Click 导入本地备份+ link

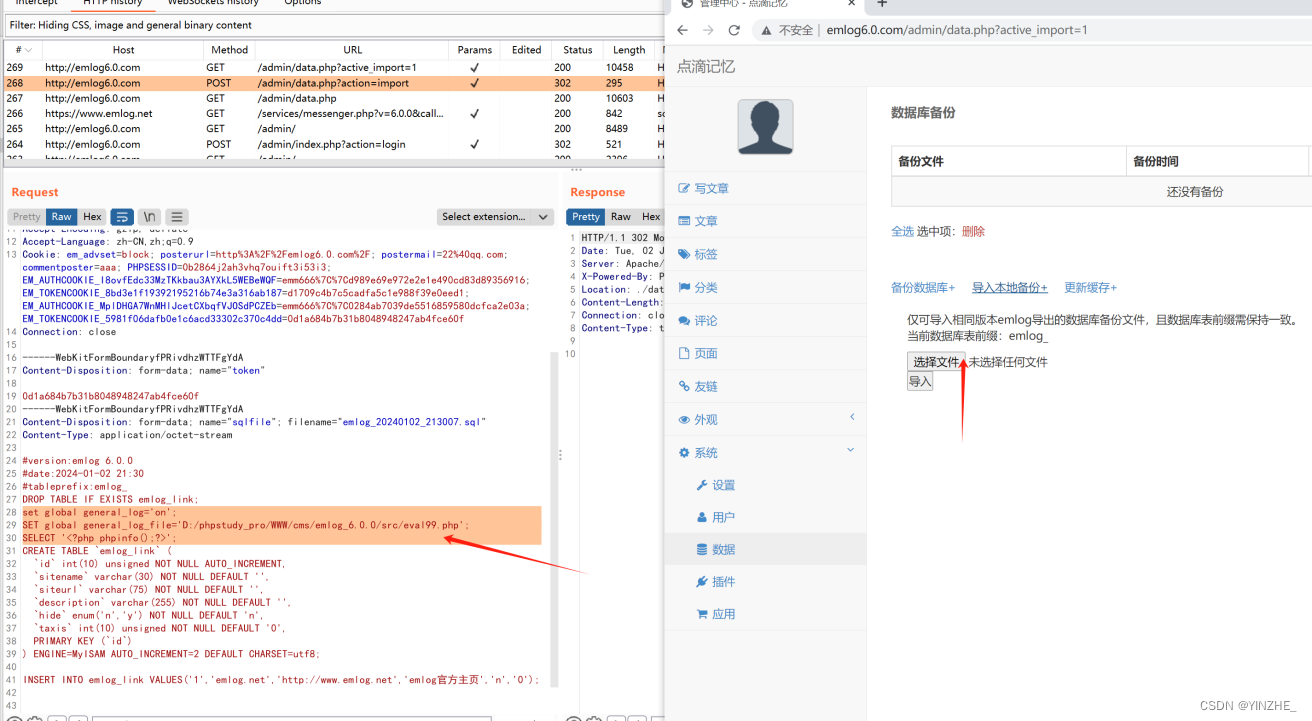pos(1010,287)
